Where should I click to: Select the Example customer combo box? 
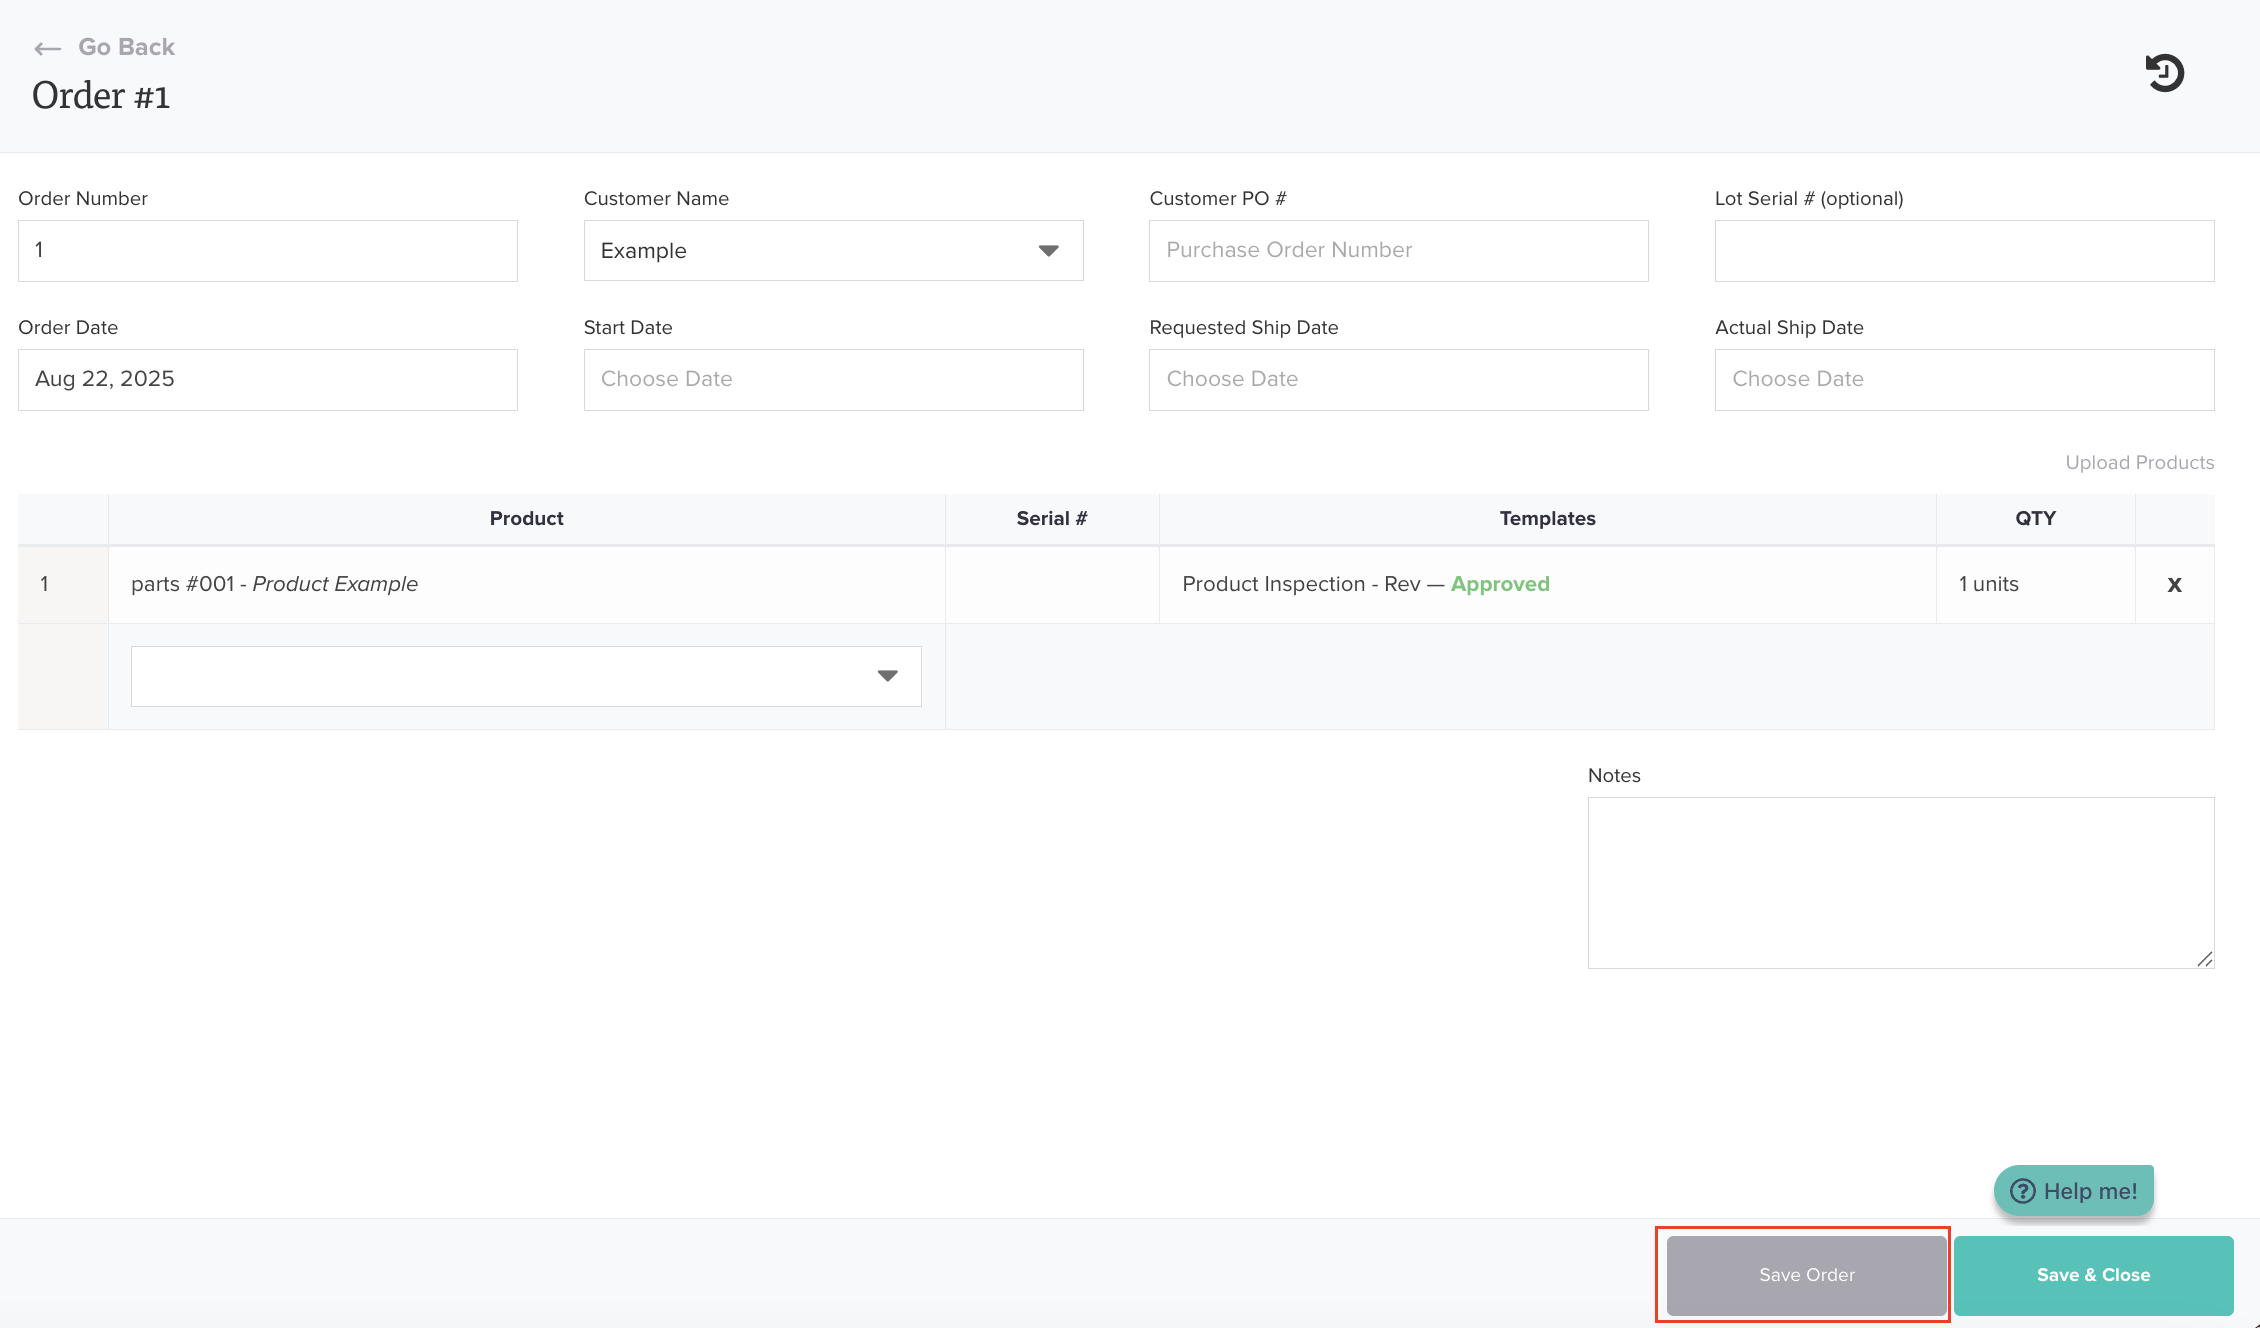810,251
